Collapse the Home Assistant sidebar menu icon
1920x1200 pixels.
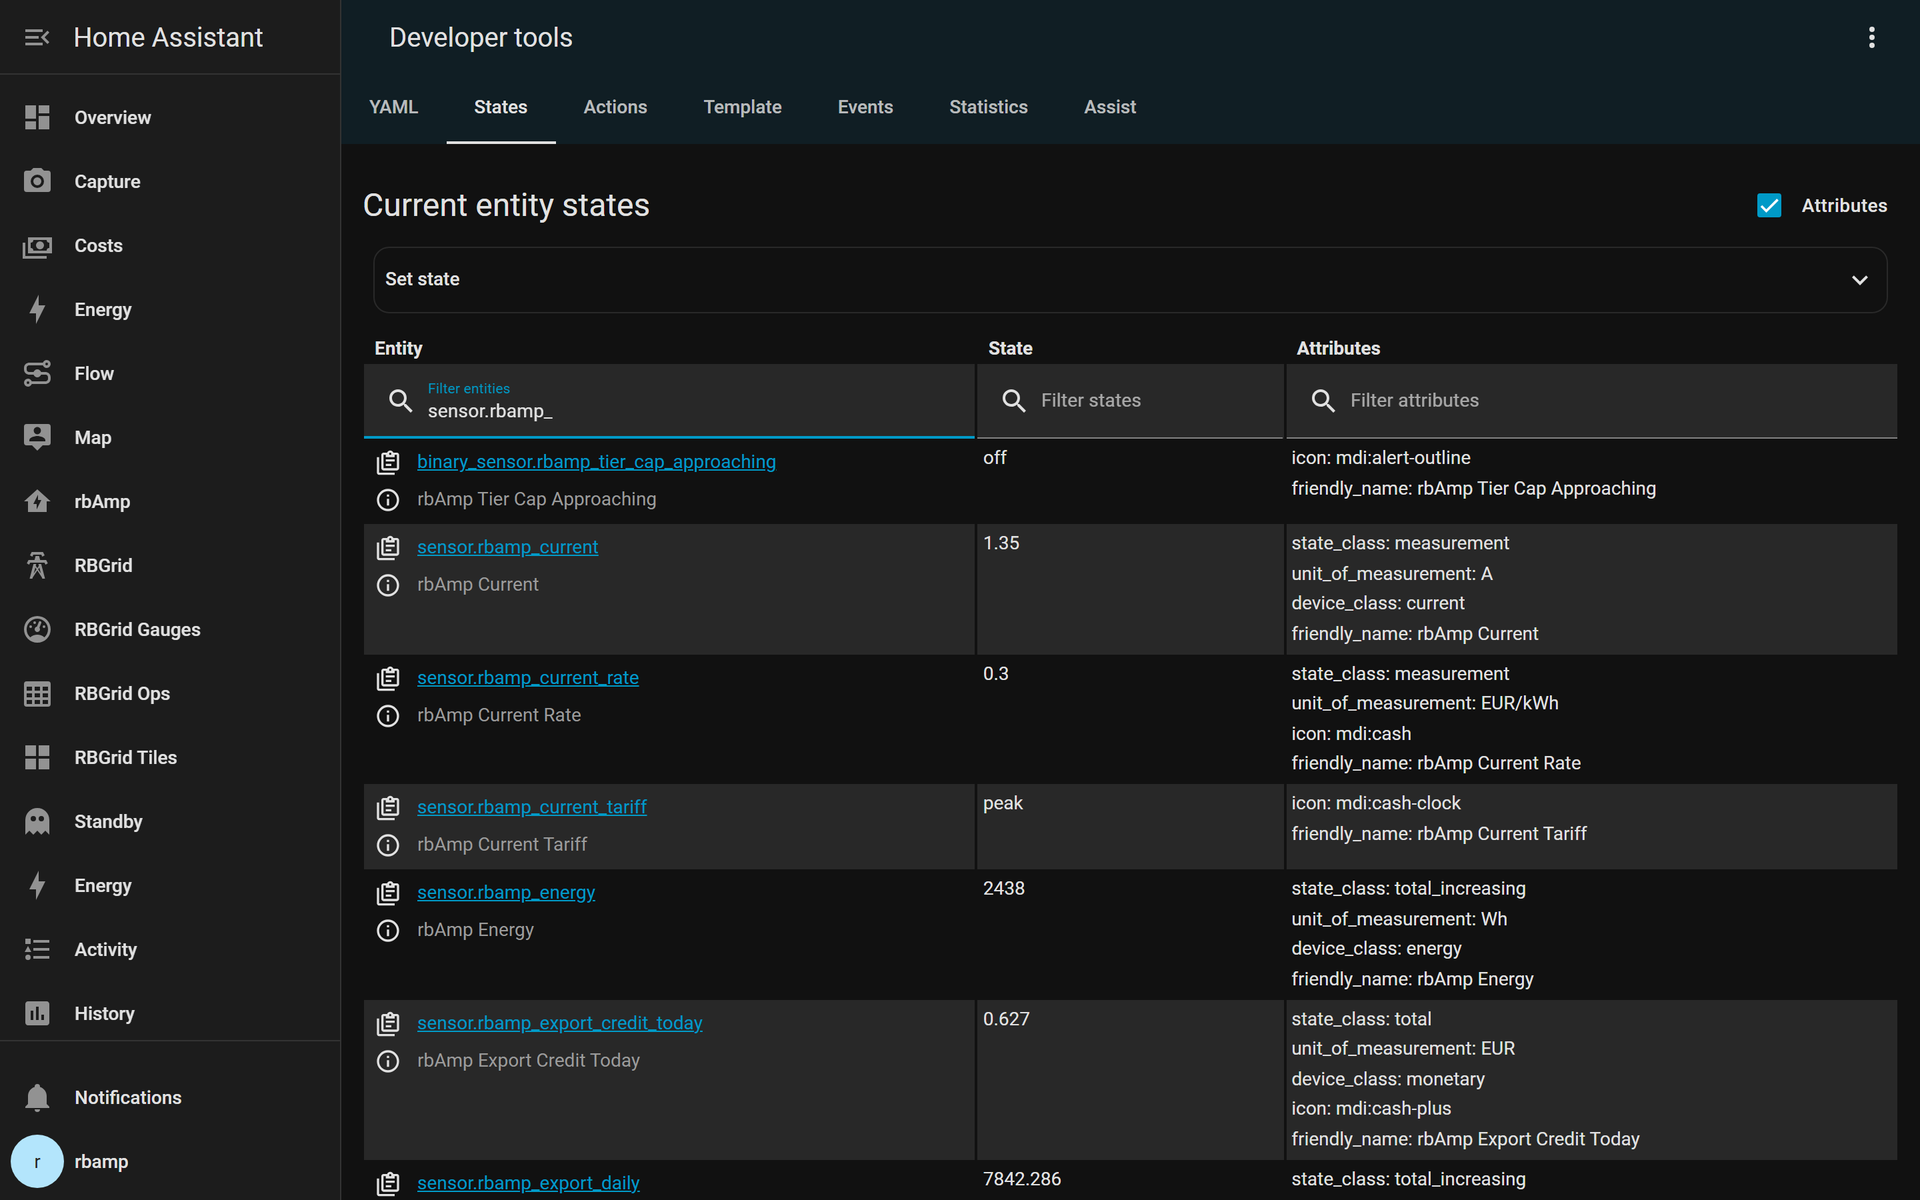click(x=37, y=37)
